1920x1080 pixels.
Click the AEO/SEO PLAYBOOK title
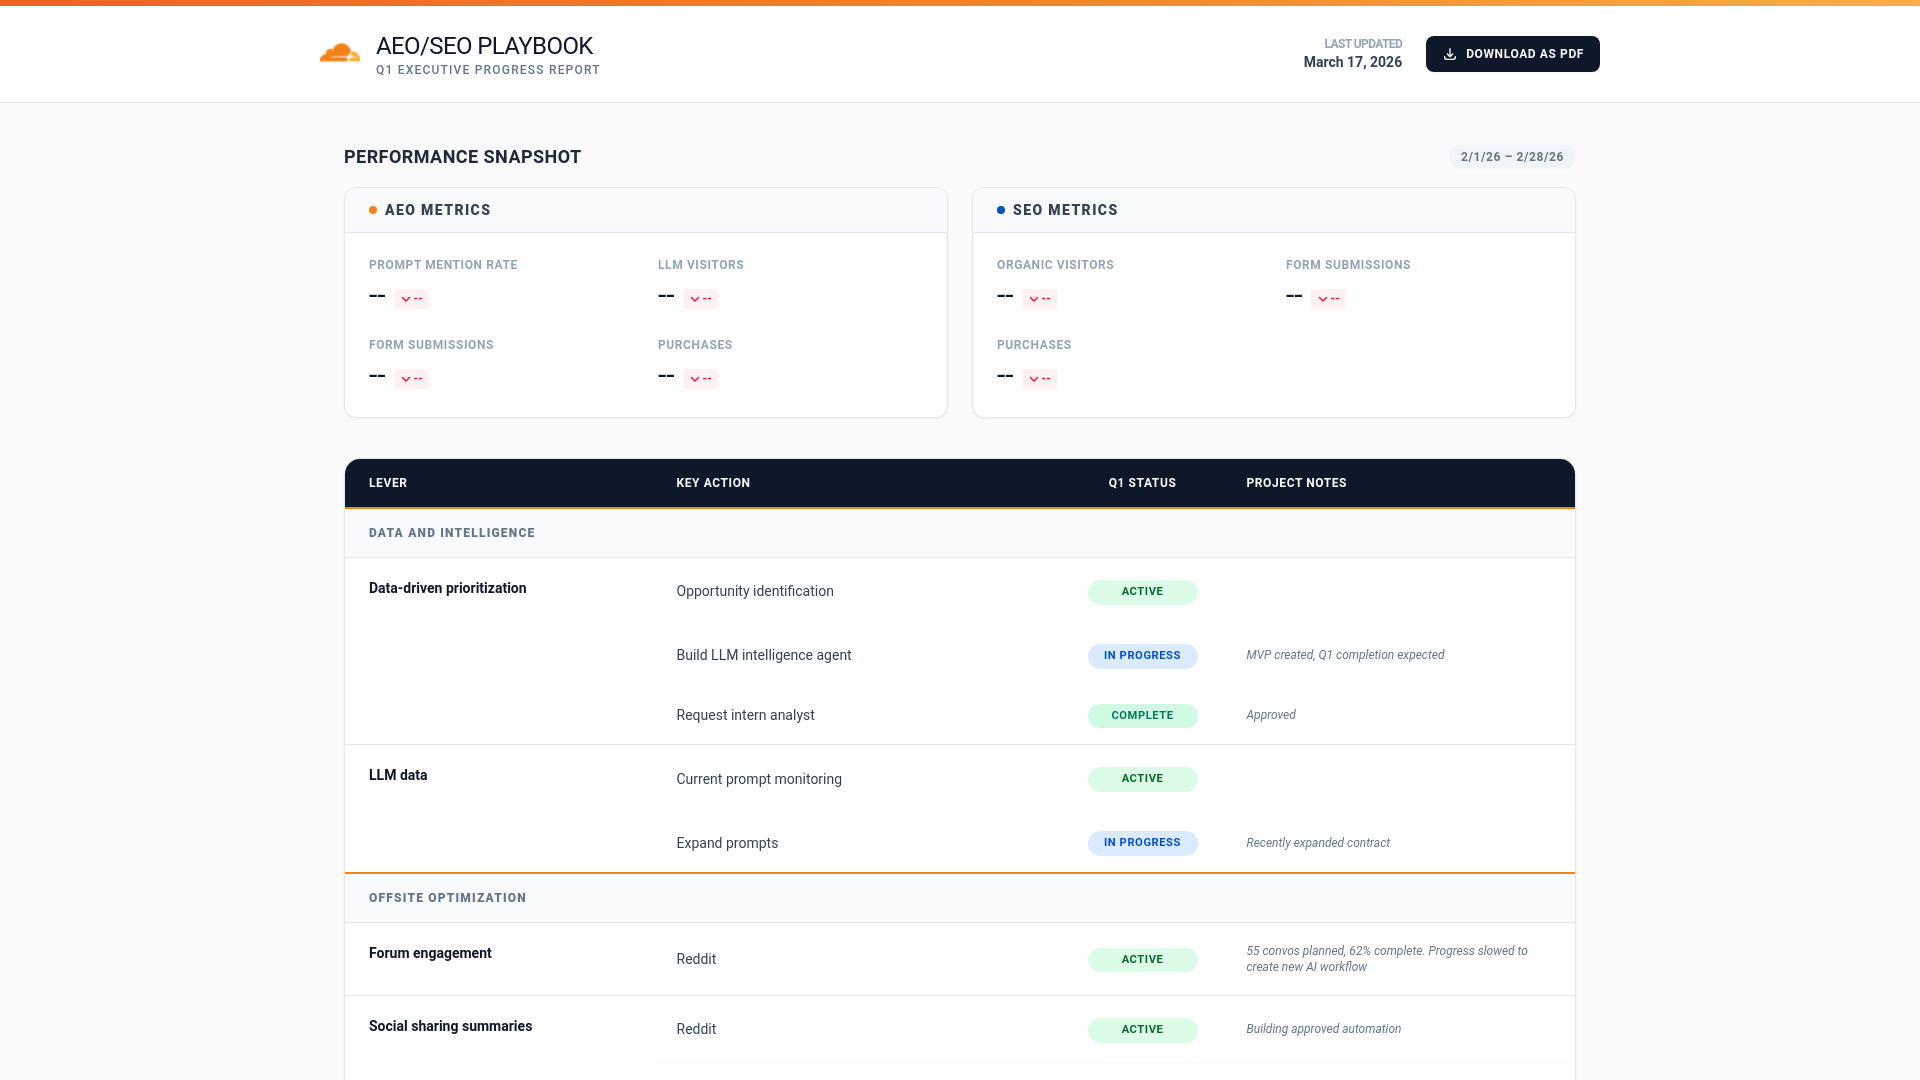pos(484,46)
